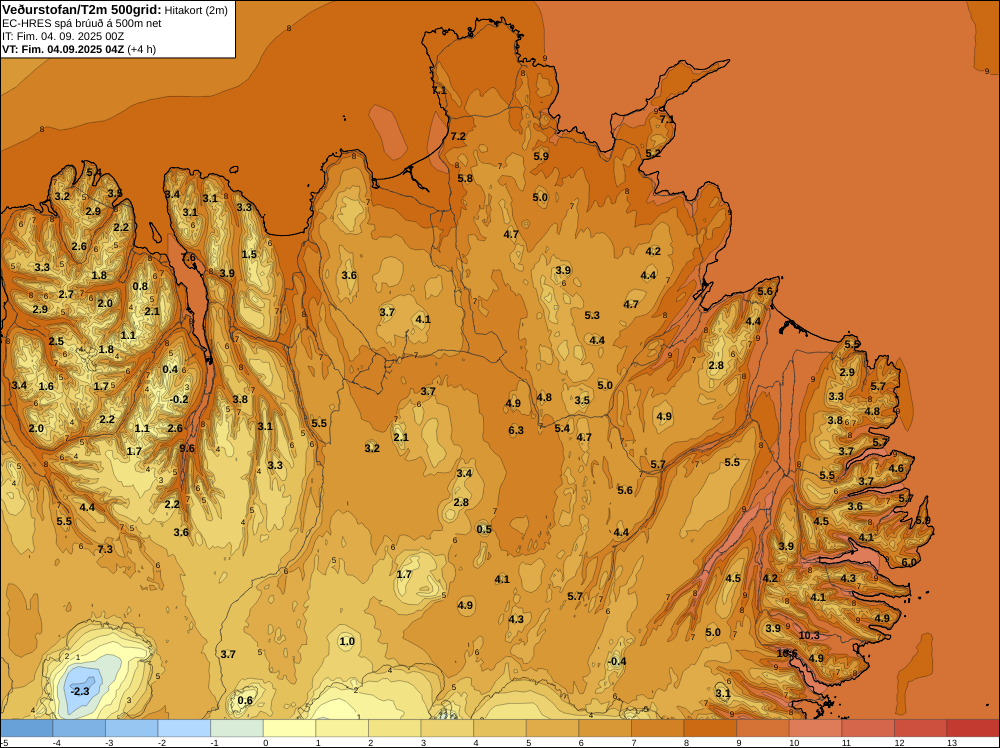The image size is (1000, 748).
Task: Click the 9.6 temperature value
Action: coord(187,448)
